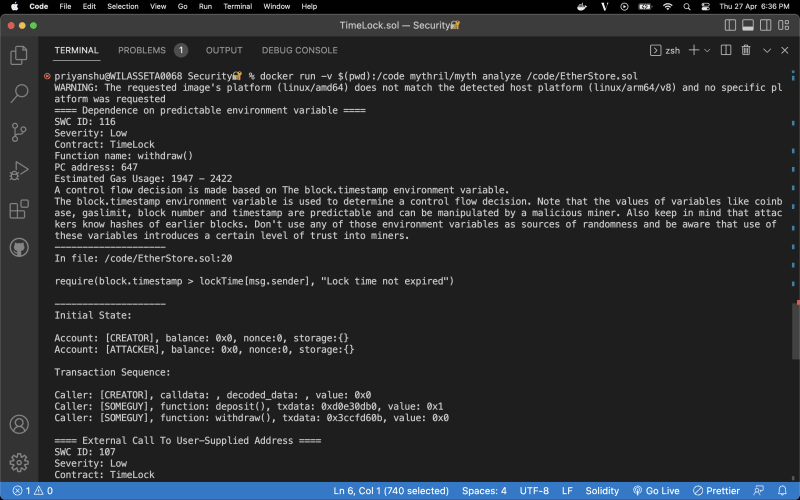Open Source Control view
Image resolution: width=800 pixels, height=500 pixels.
(19, 132)
